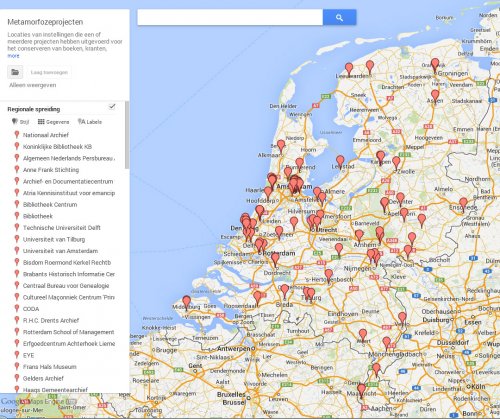Screen dimensions: 500x419
Task: Select the 'CODA' list entry
Action: point(31,309)
